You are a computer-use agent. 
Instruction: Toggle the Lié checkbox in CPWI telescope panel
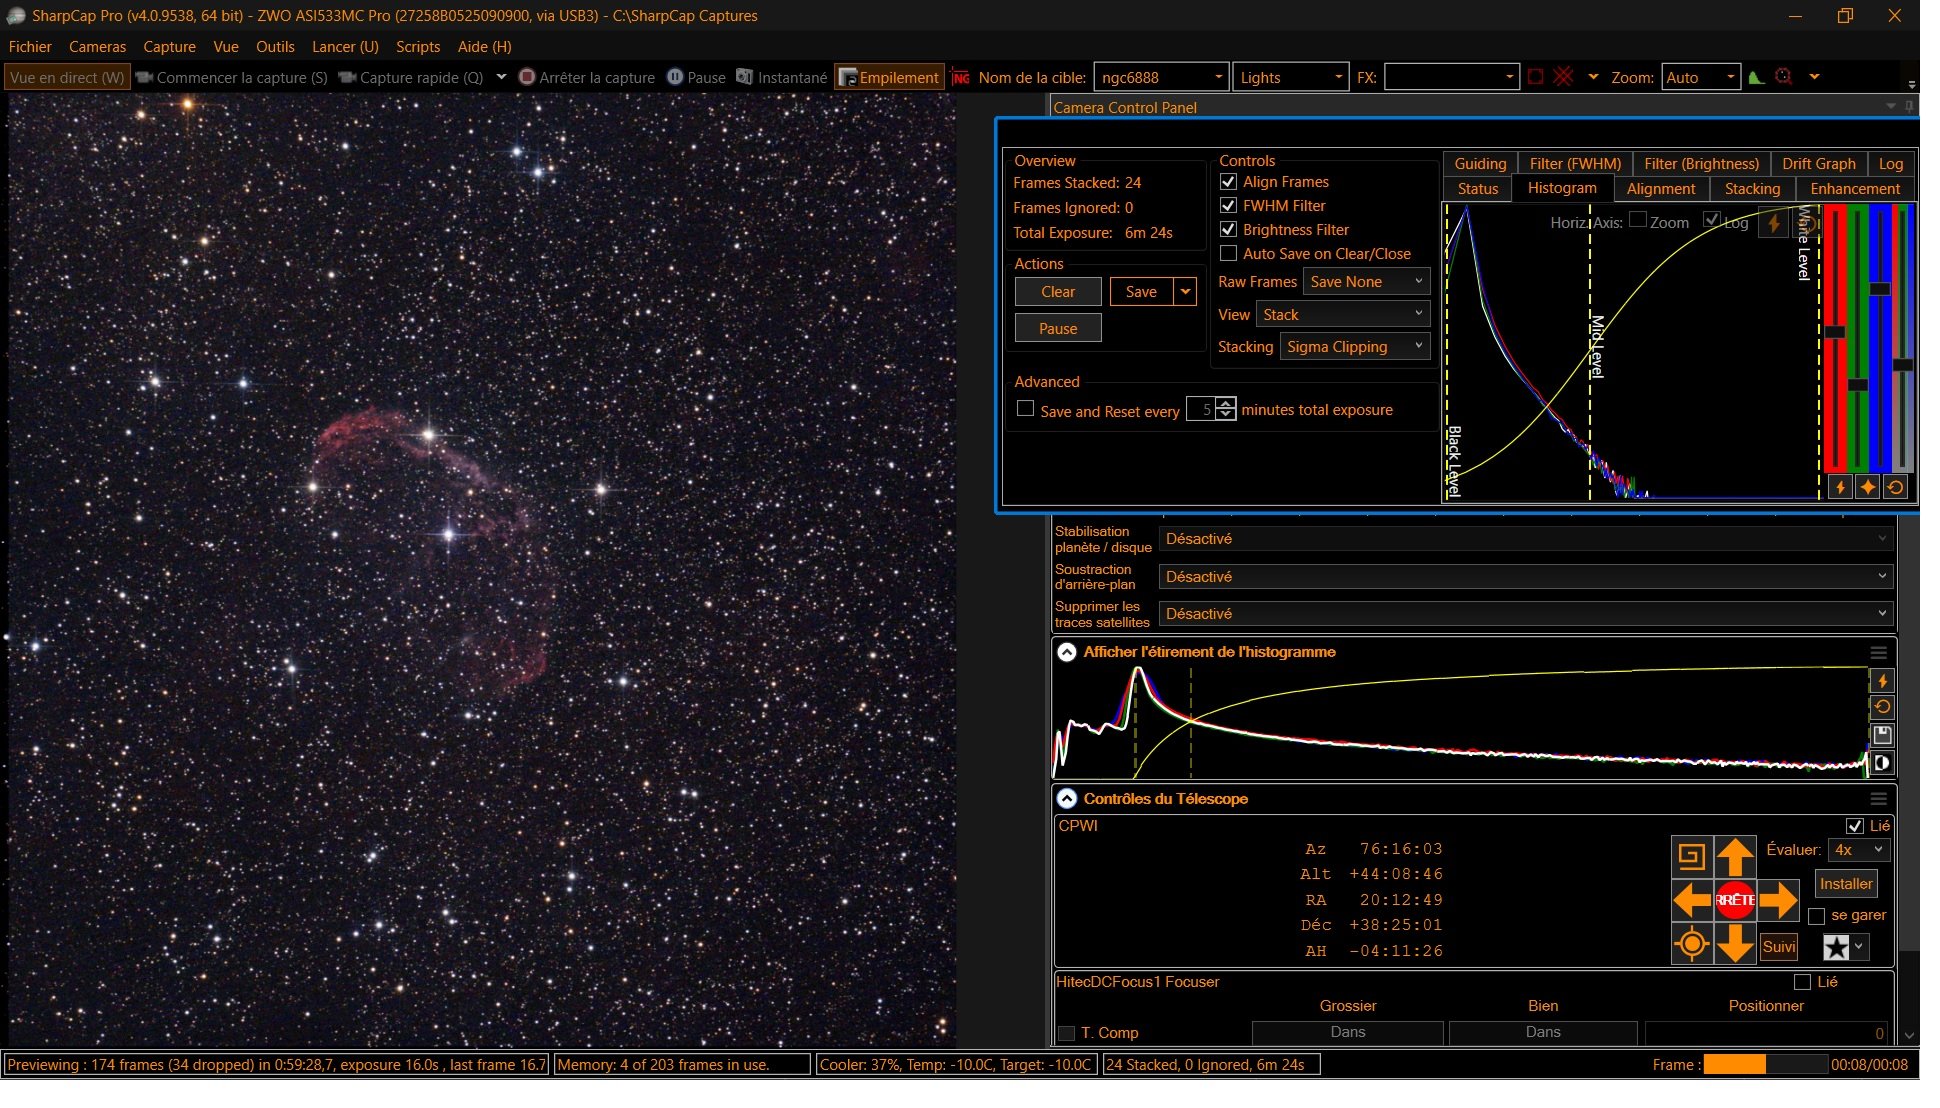[x=1855, y=826]
